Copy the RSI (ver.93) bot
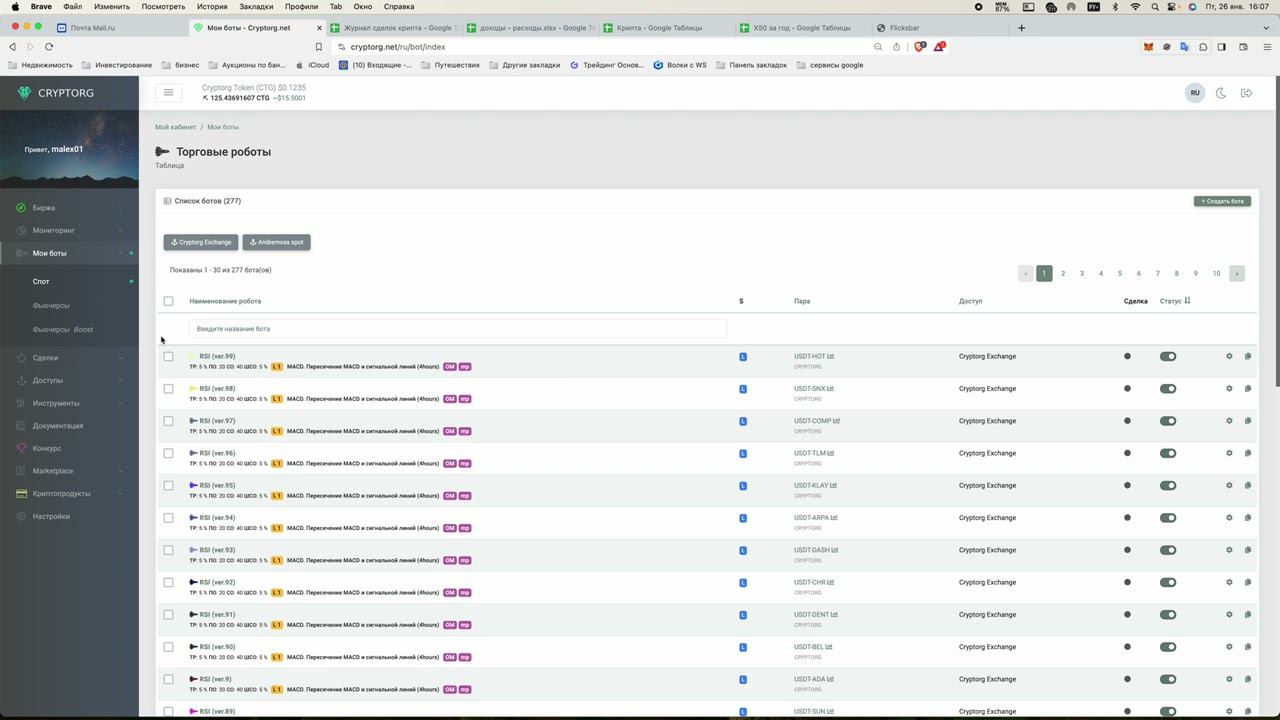Image resolution: width=1280 pixels, height=720 pixels. [x=1248, y=550]
